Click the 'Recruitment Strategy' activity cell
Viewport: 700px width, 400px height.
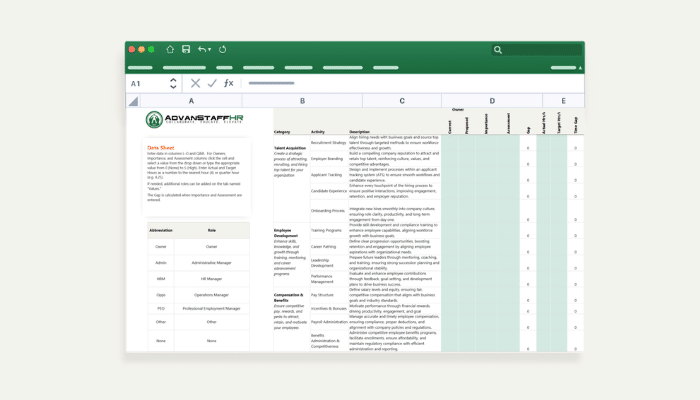(x=329, y=143)
